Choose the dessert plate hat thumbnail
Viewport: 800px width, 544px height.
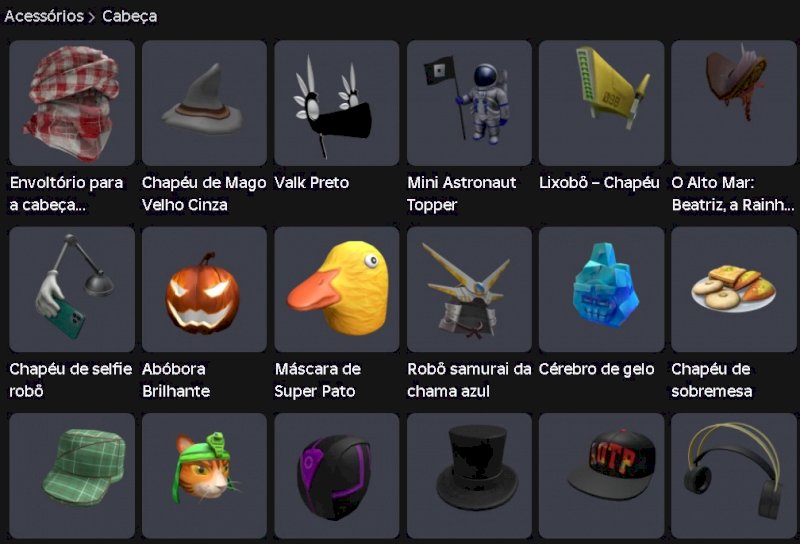[734, 289]
